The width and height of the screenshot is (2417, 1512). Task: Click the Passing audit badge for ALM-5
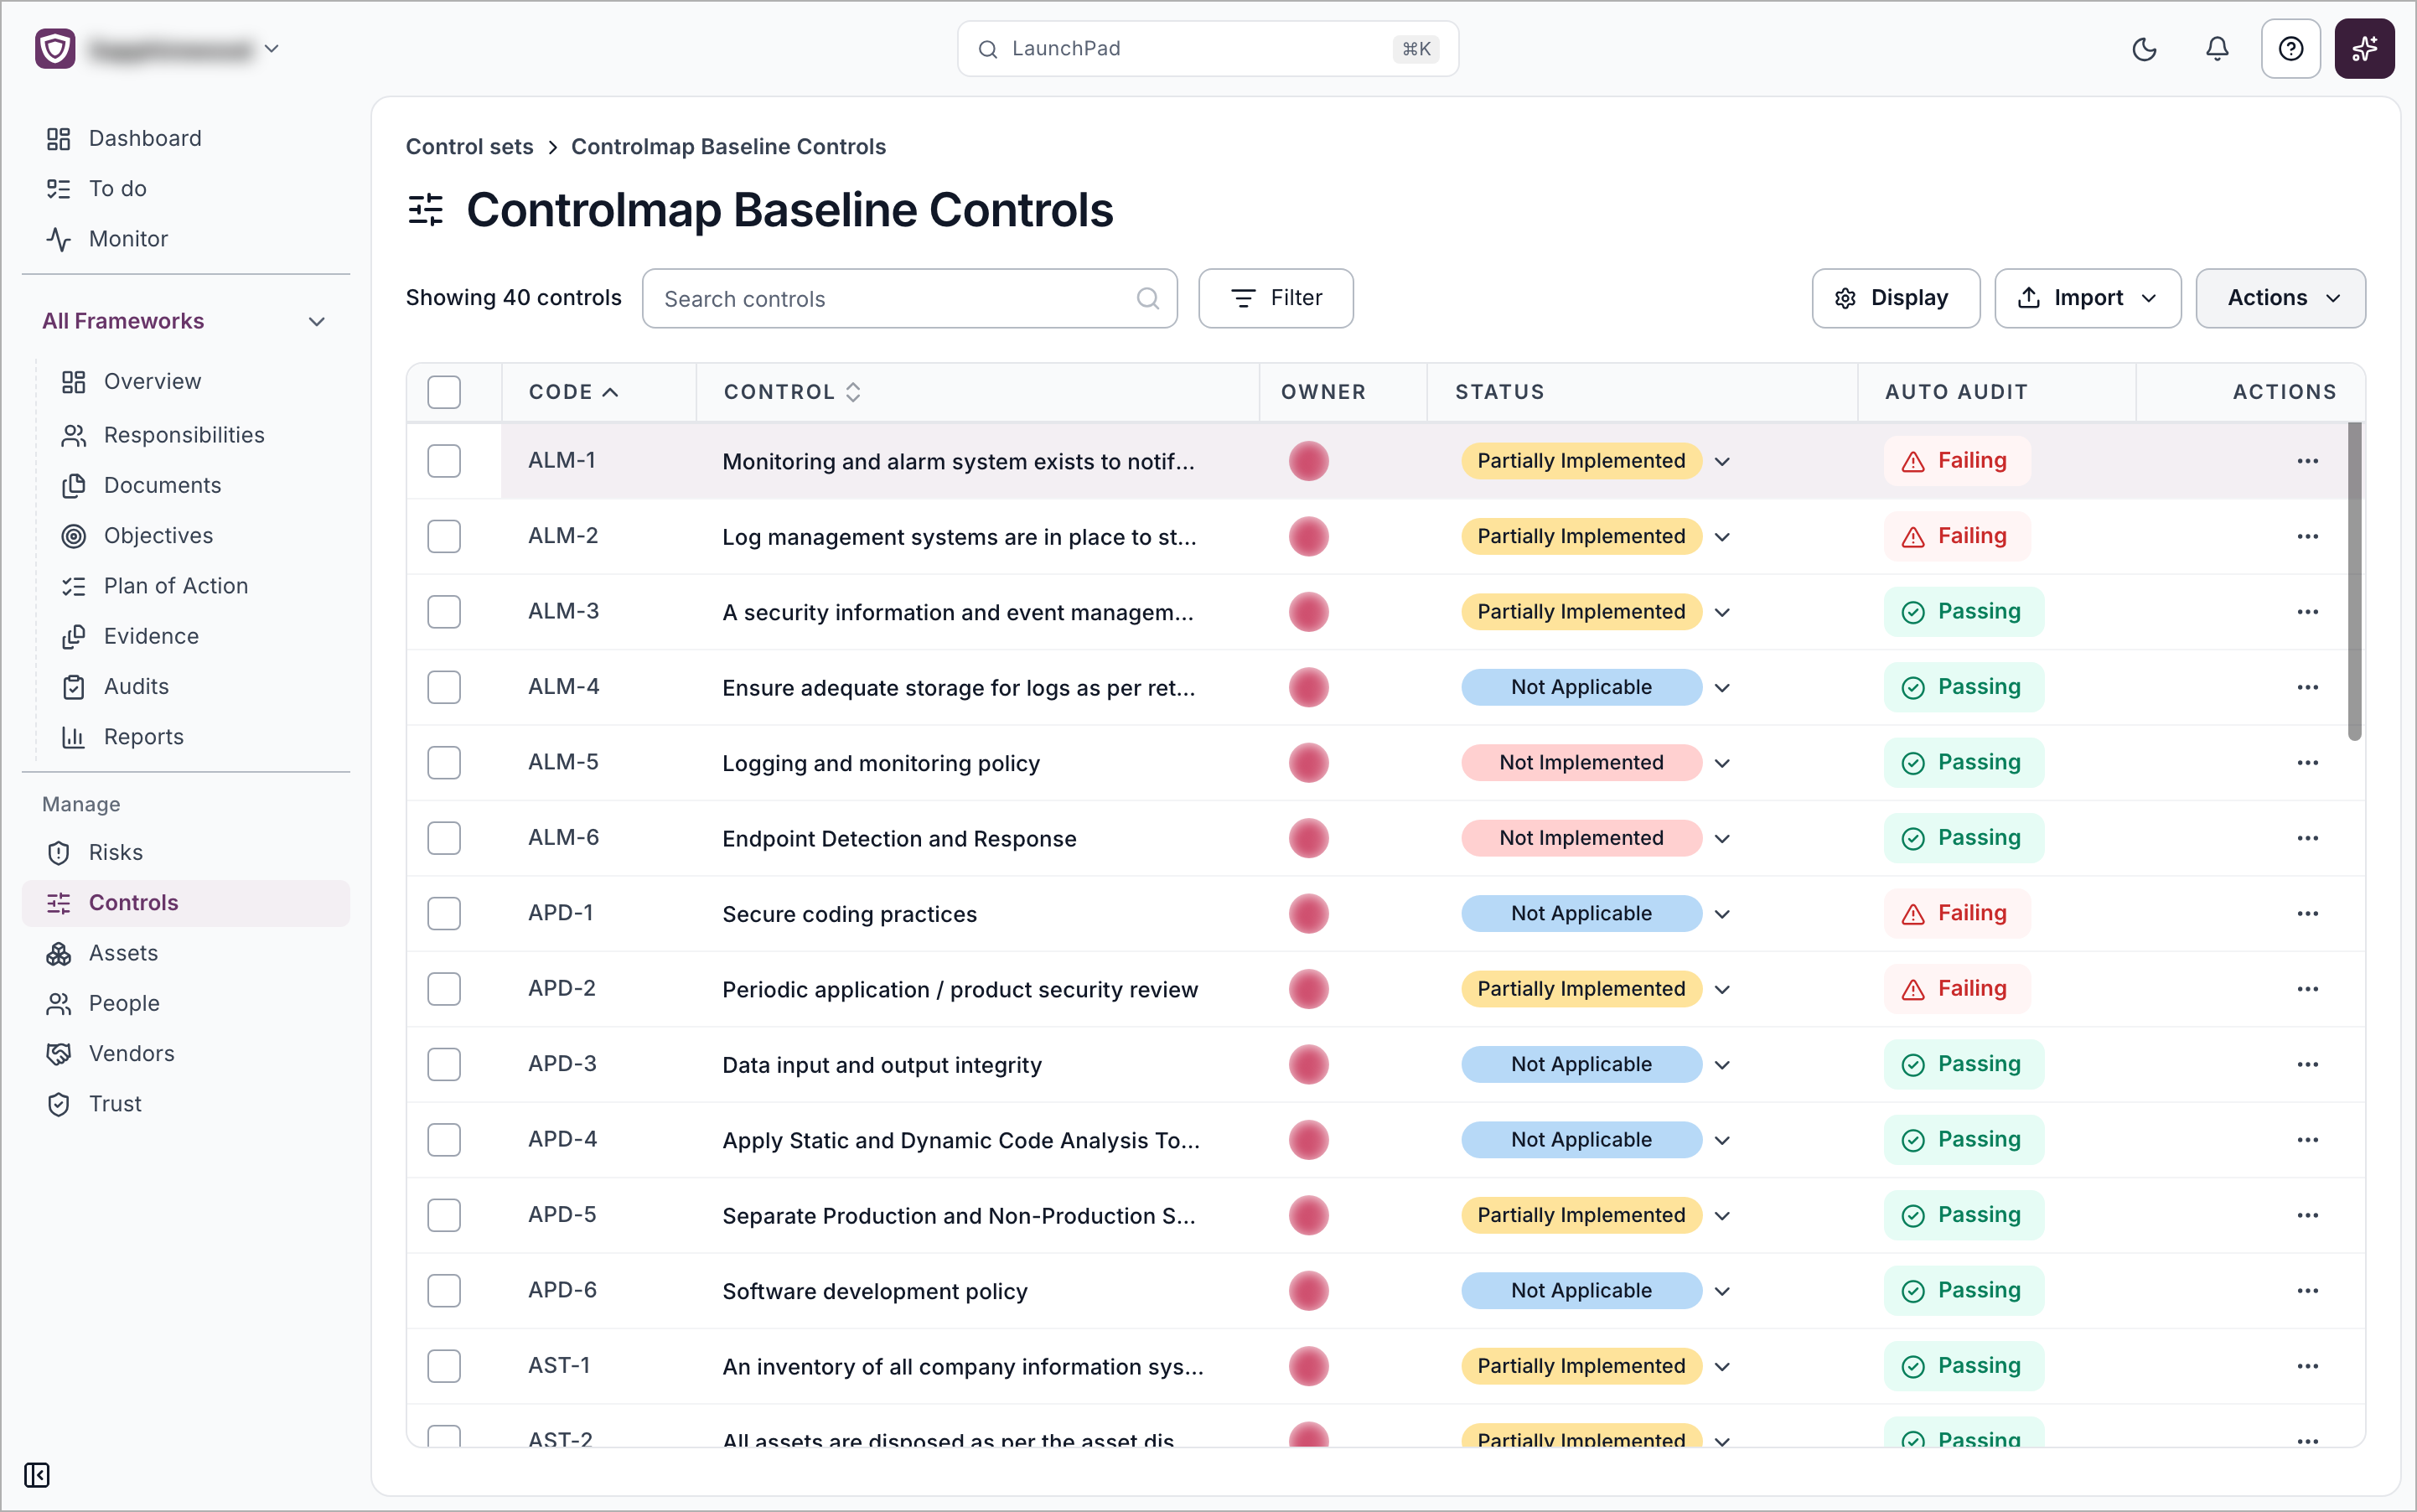click(x=1963, y=763)
